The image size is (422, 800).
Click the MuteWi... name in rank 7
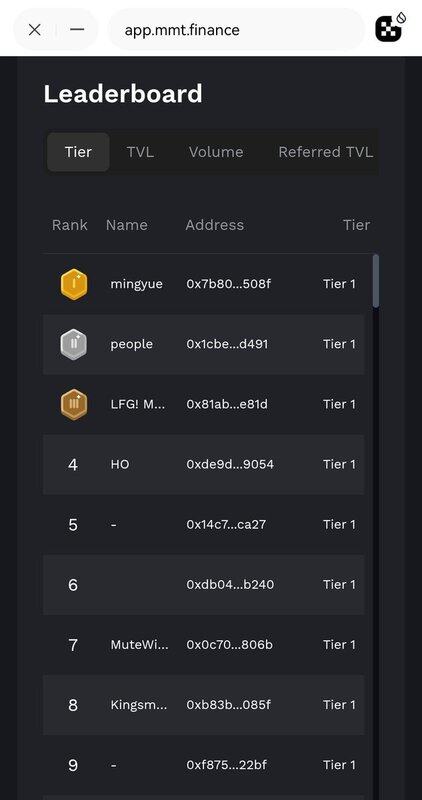[x=139, y=645]
